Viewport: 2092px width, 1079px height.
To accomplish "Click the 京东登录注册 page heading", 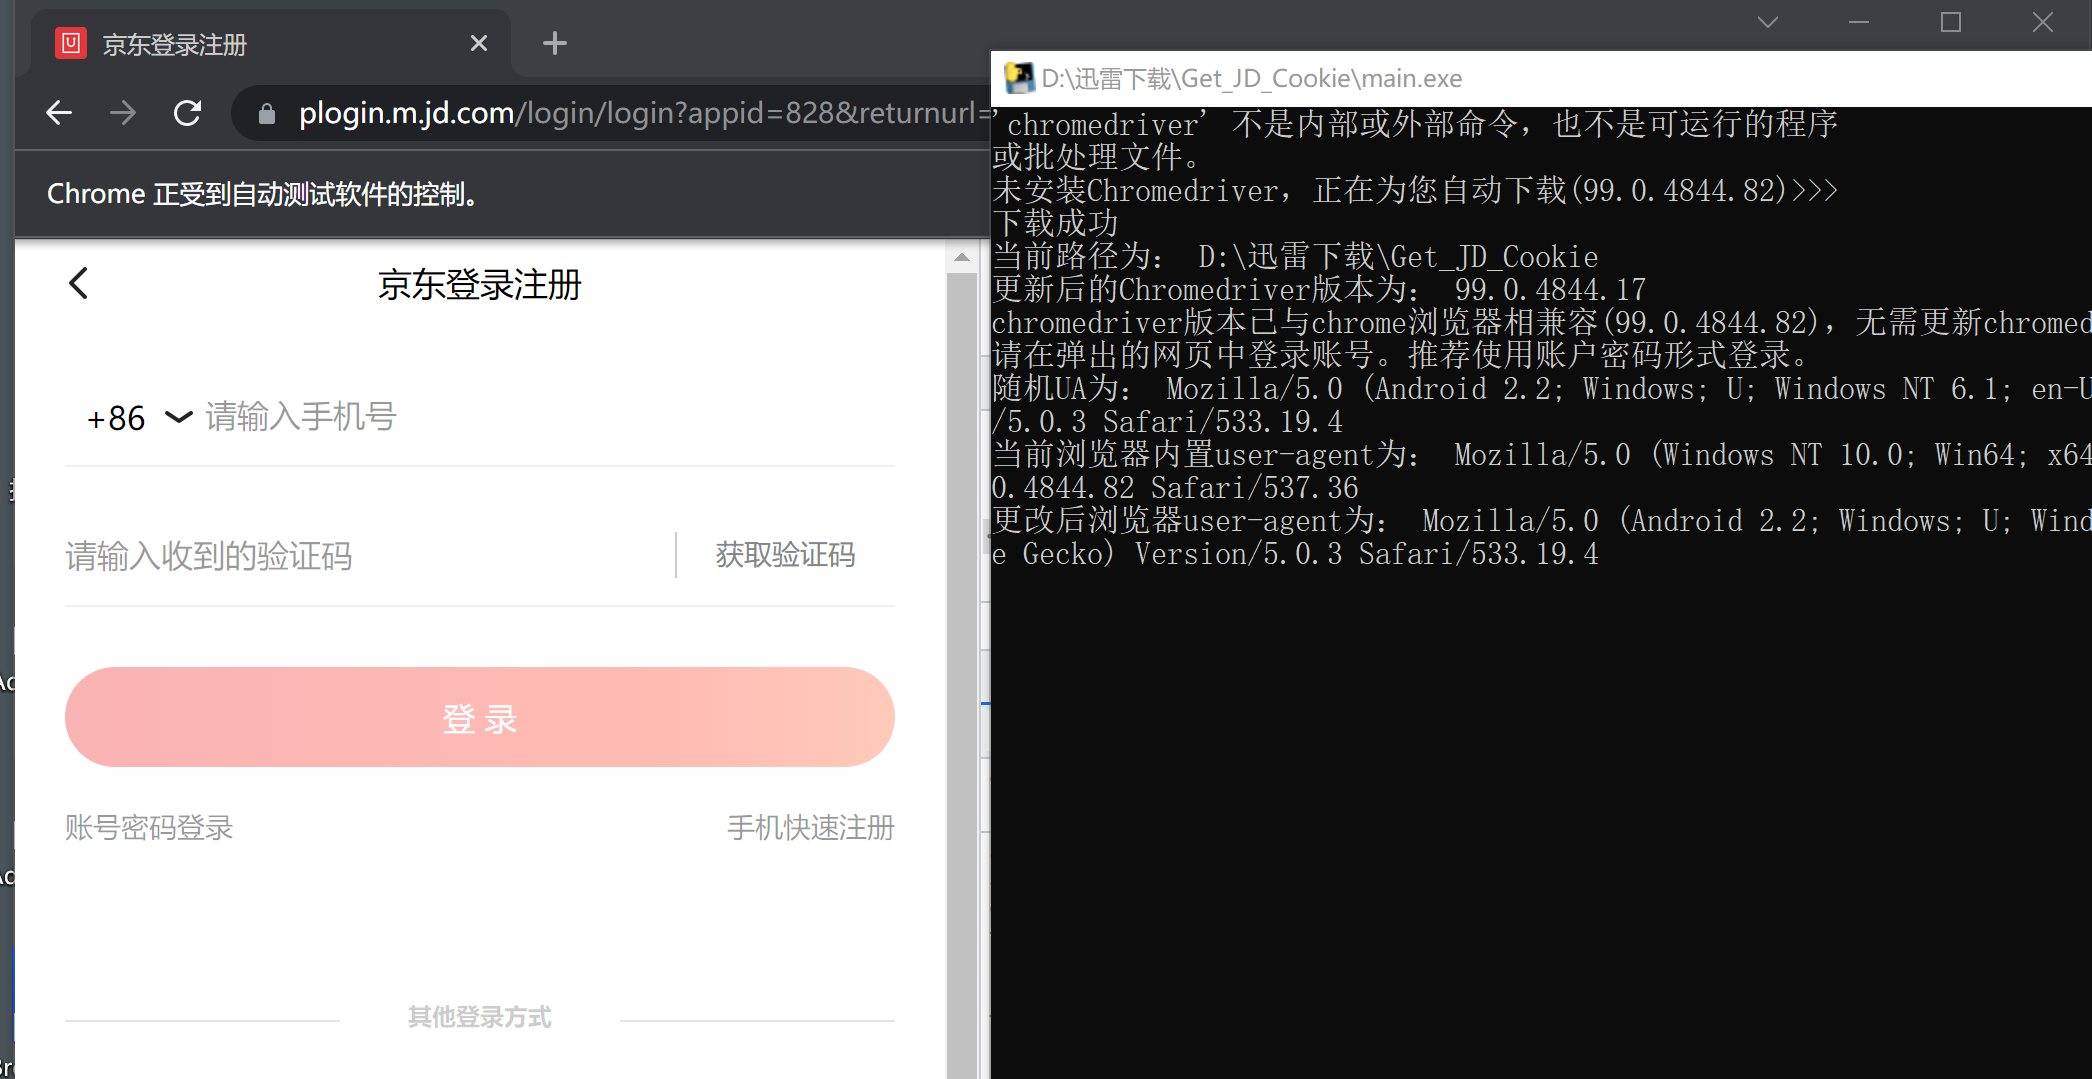I will pyautogui.click(x=479, y=284).
